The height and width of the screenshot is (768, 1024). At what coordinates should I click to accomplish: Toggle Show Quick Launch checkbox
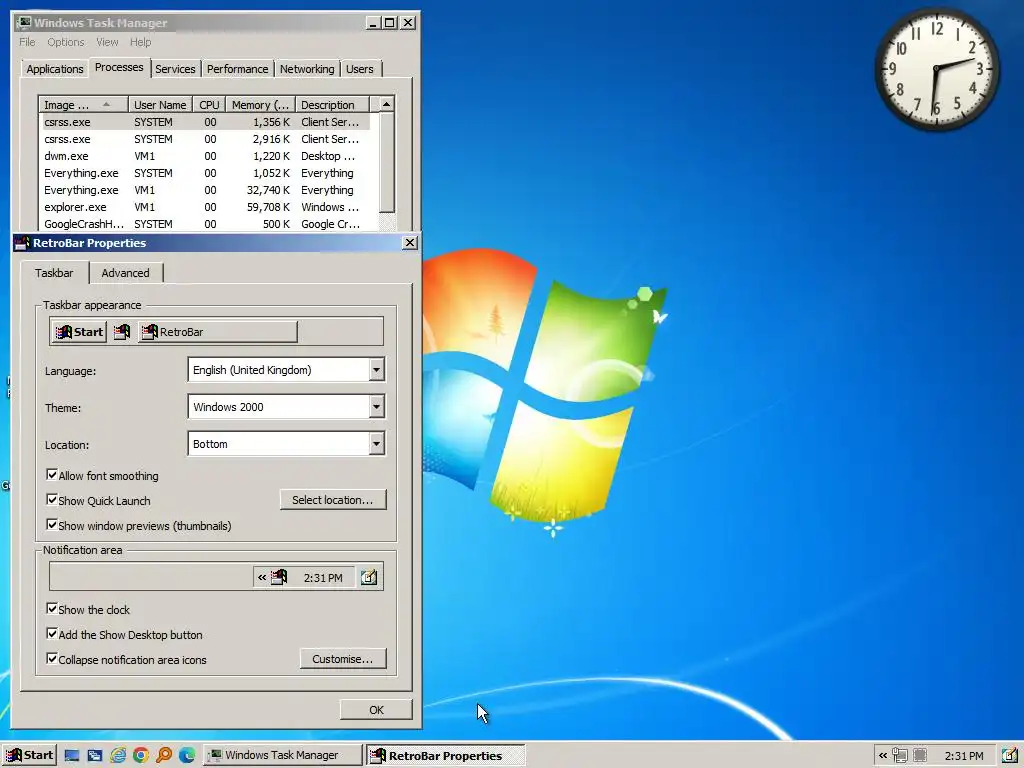coord(52,500)
